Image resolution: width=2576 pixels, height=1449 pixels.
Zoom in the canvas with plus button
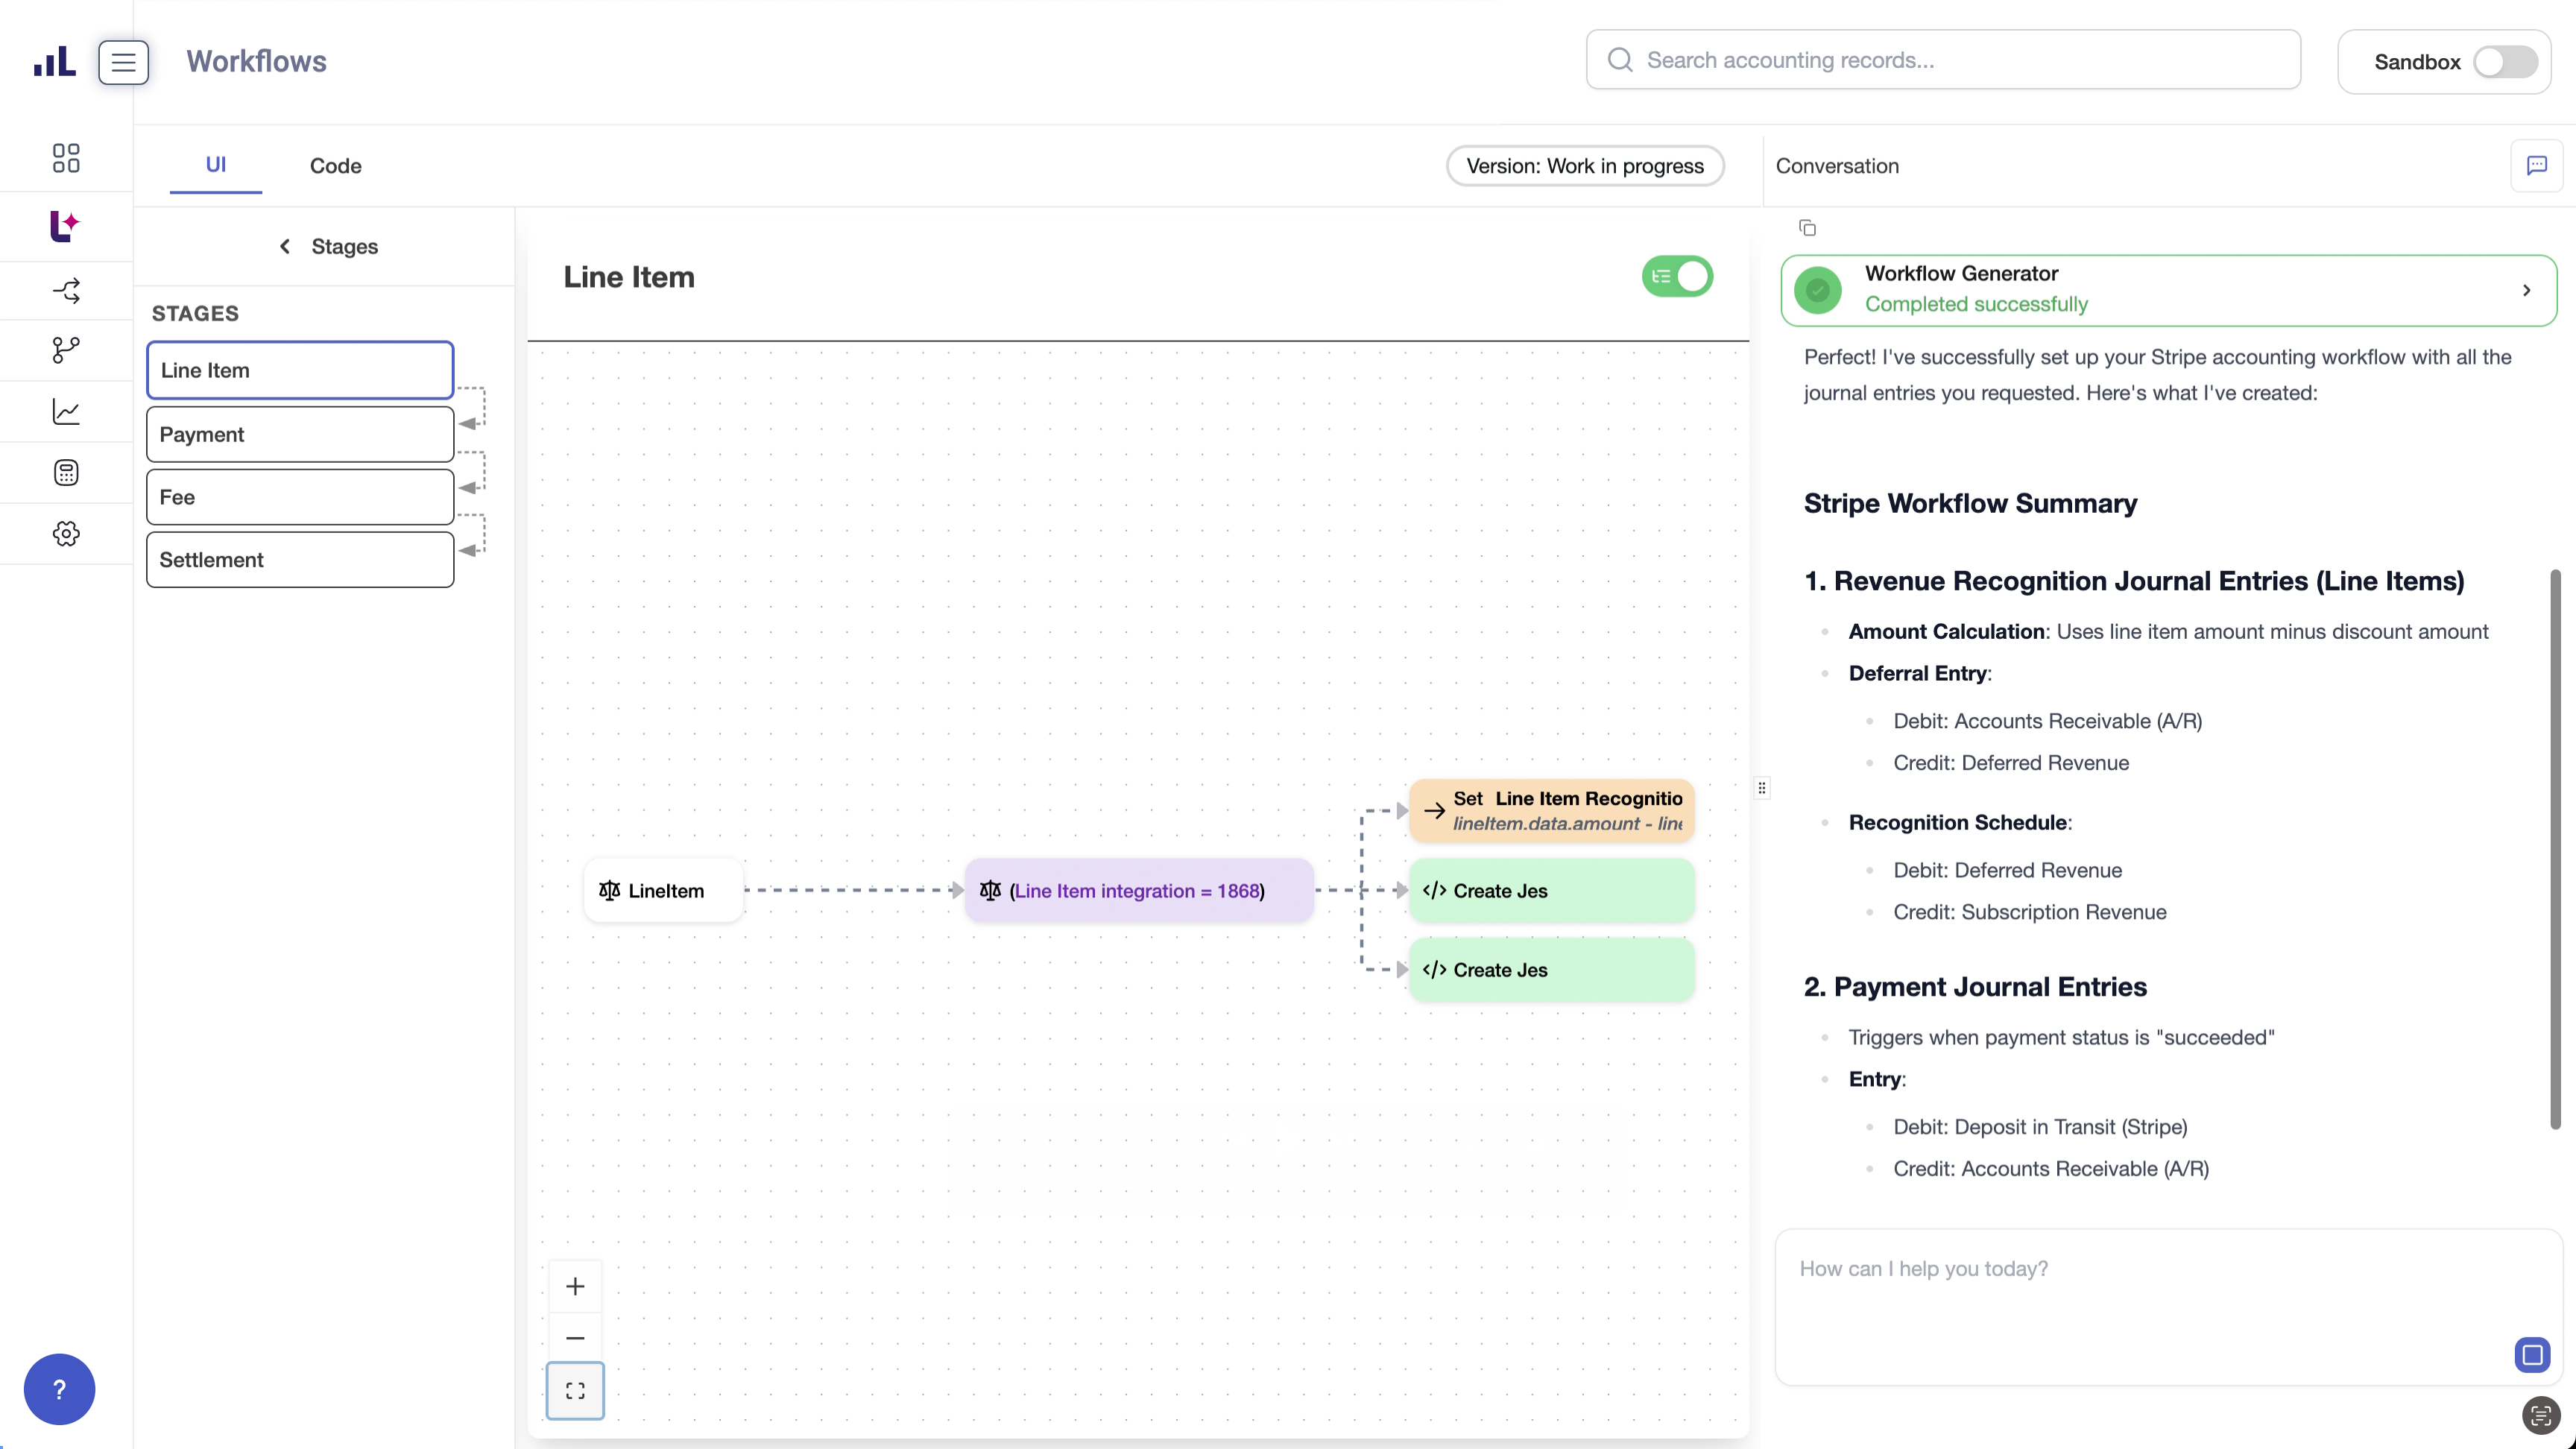pos(575,1286)
